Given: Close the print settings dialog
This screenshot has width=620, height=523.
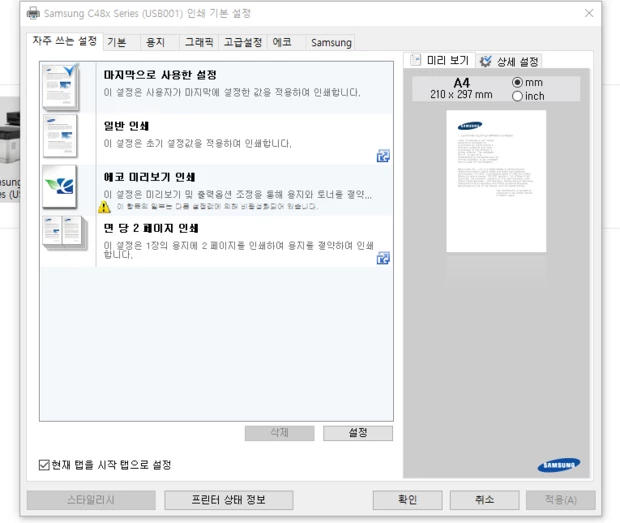Looking at the screenshot, I should 589,13.
